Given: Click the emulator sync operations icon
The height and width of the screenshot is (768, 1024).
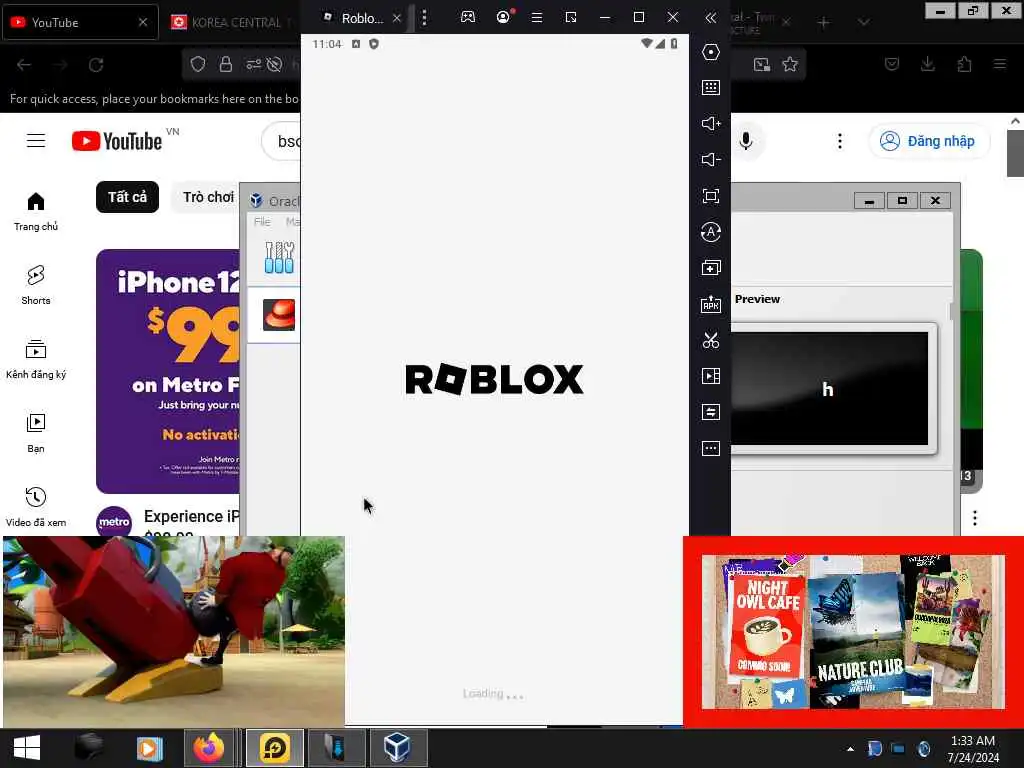Looking at the screenshot, I should pos(711,412).
